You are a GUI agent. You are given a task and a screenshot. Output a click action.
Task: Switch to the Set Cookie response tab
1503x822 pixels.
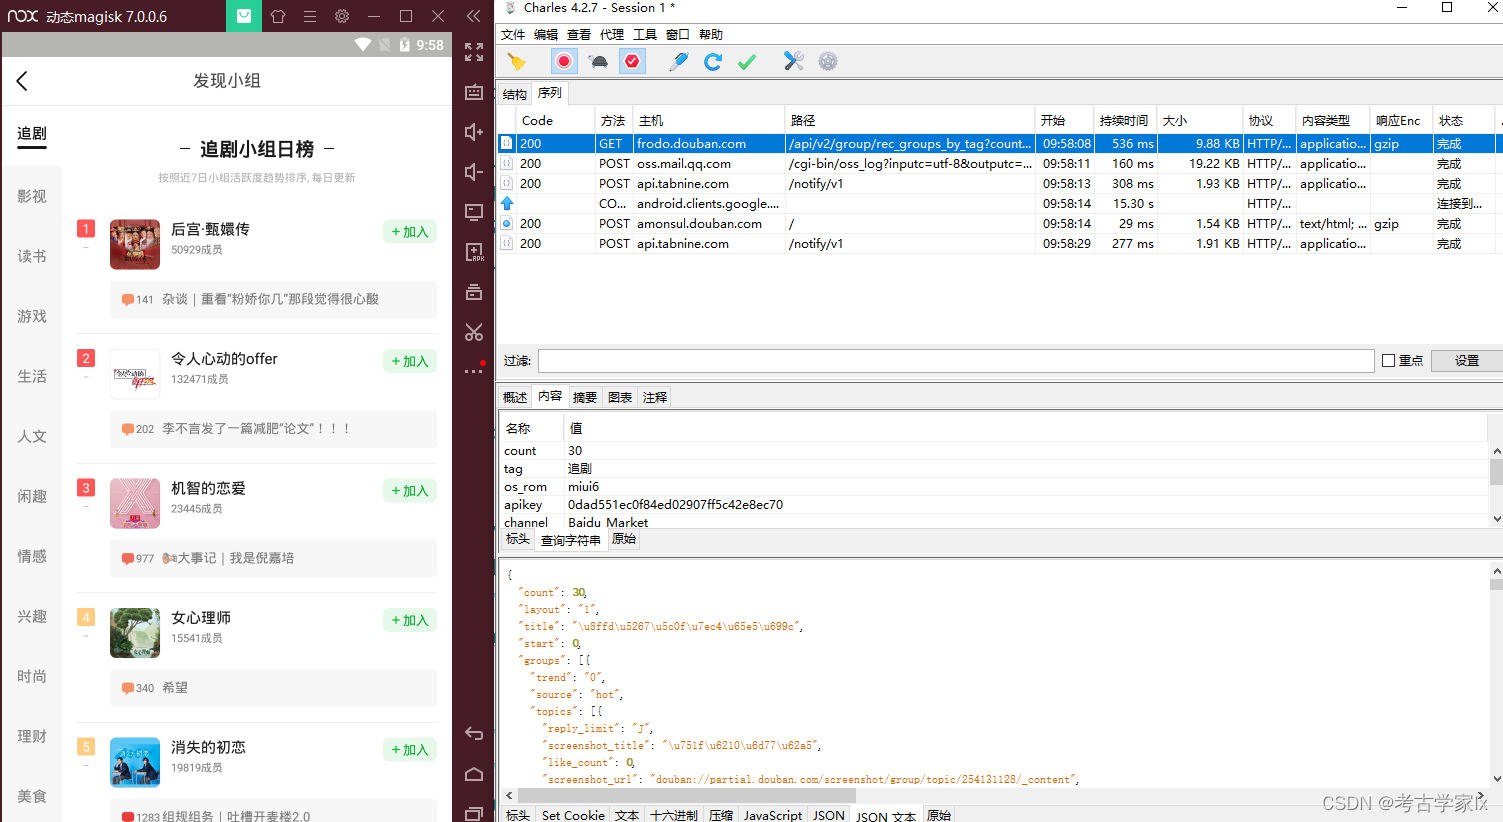(x=573, y=815)
